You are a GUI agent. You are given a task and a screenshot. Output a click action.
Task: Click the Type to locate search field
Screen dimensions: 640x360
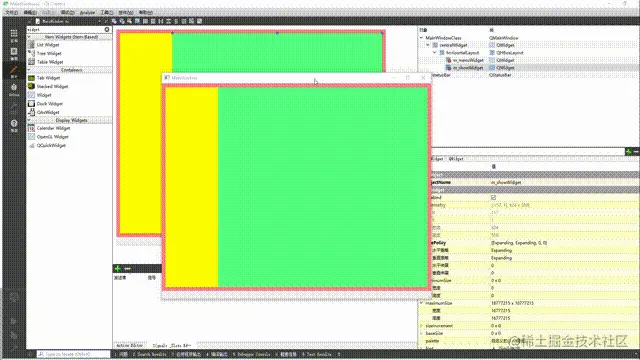pyautogui.click(x=73, y=354)
